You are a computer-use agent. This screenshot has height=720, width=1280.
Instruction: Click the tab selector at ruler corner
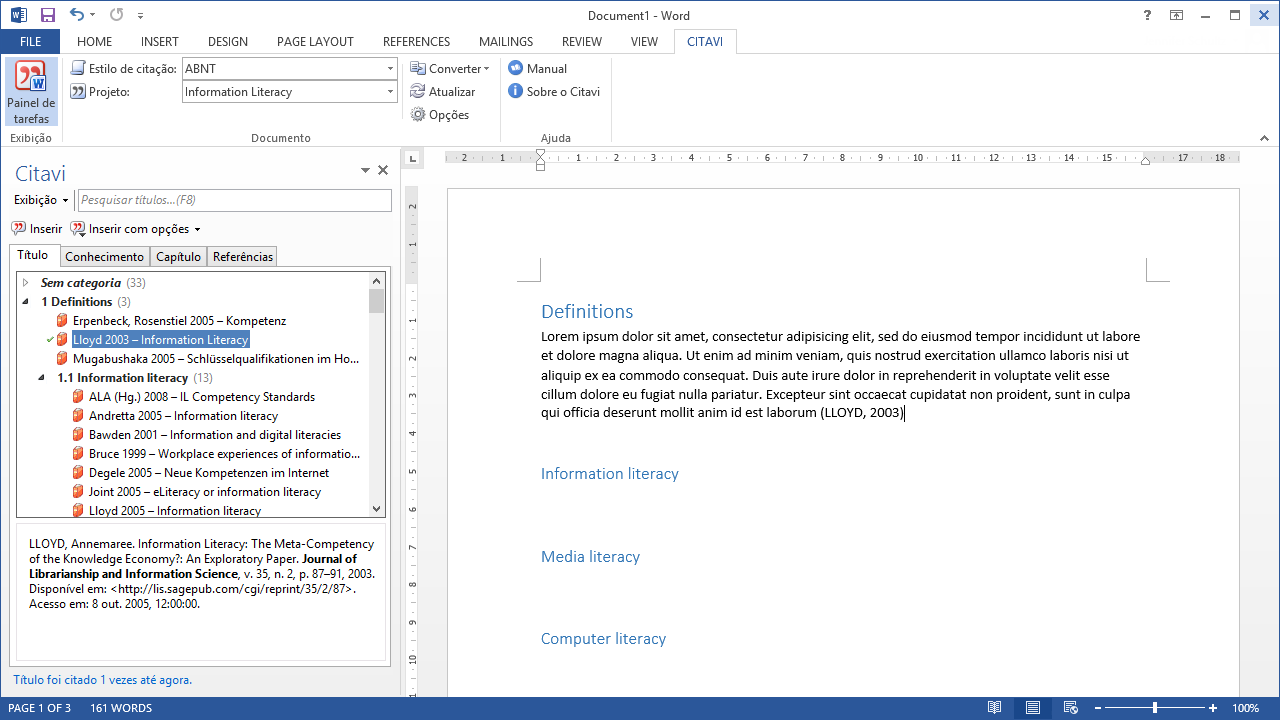[x=412, y=158]
